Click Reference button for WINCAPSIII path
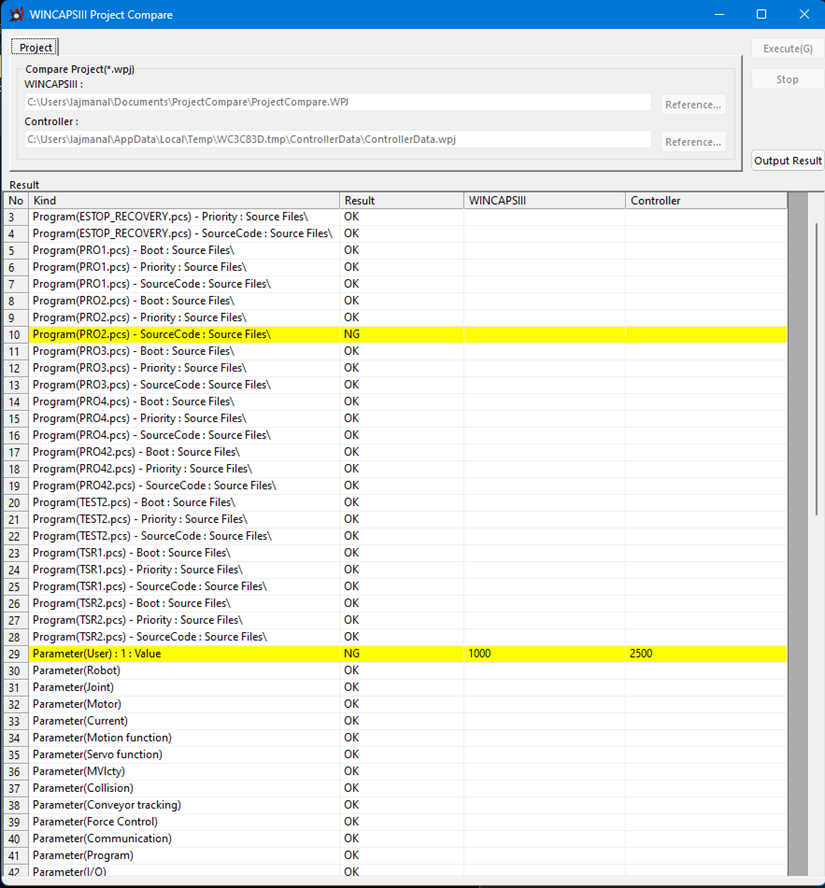This screenshot has width=825, height=888. click(693, 104)
